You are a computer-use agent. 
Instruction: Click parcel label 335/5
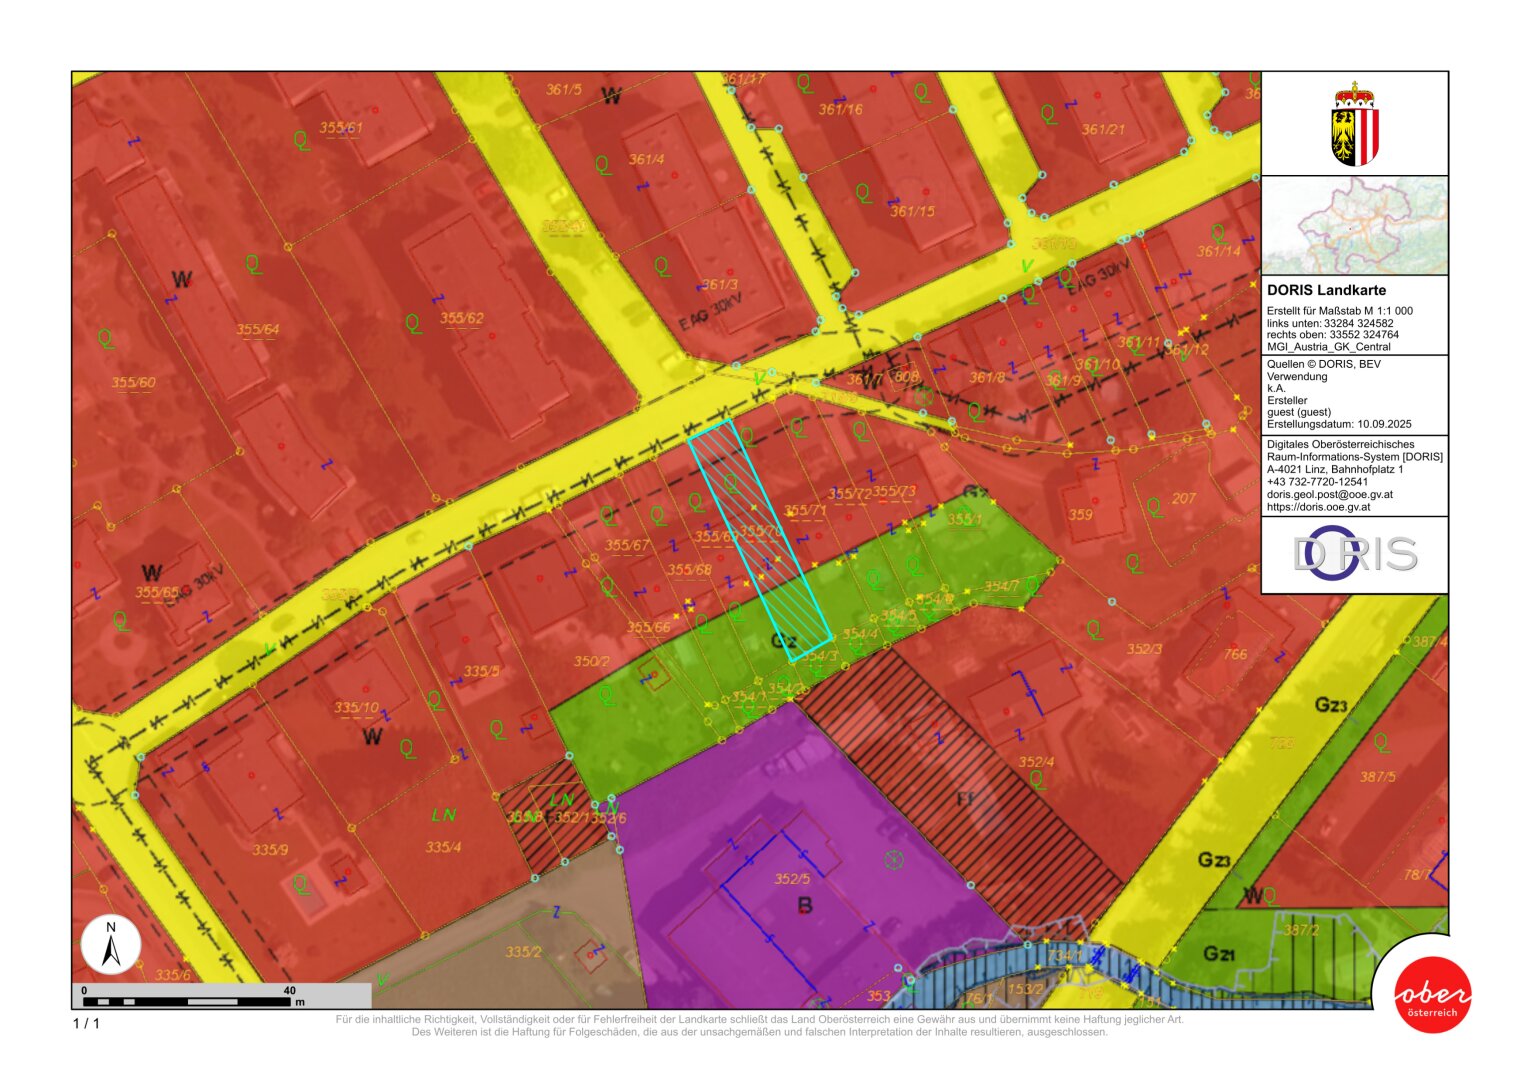(481, 671)
